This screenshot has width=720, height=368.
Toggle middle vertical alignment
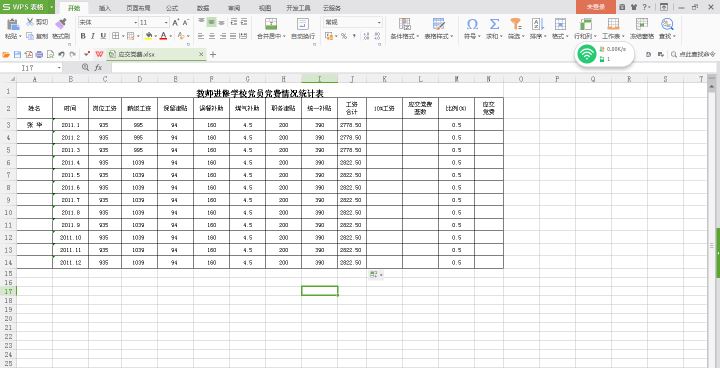[211, 22]
